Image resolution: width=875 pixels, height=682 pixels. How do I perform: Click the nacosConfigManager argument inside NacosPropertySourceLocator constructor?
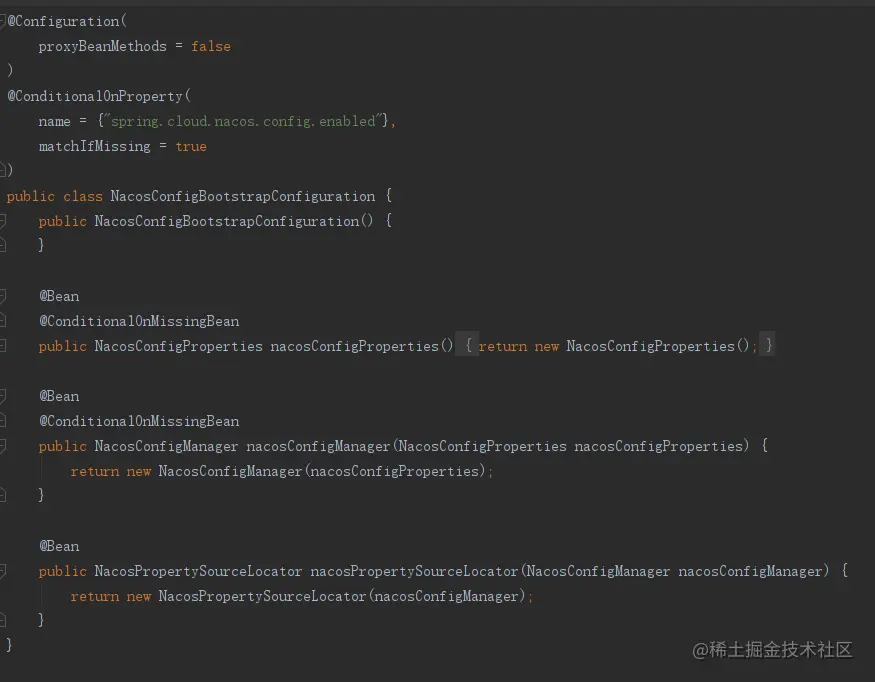pos(446,596)
